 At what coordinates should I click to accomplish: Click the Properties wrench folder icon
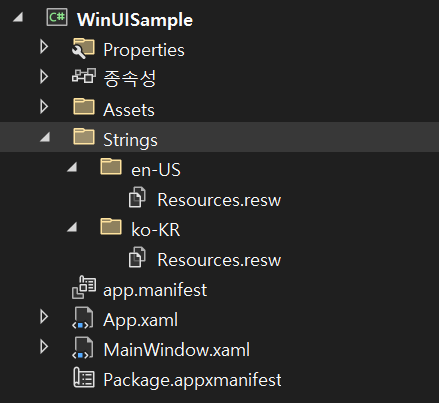coord(83,49)
